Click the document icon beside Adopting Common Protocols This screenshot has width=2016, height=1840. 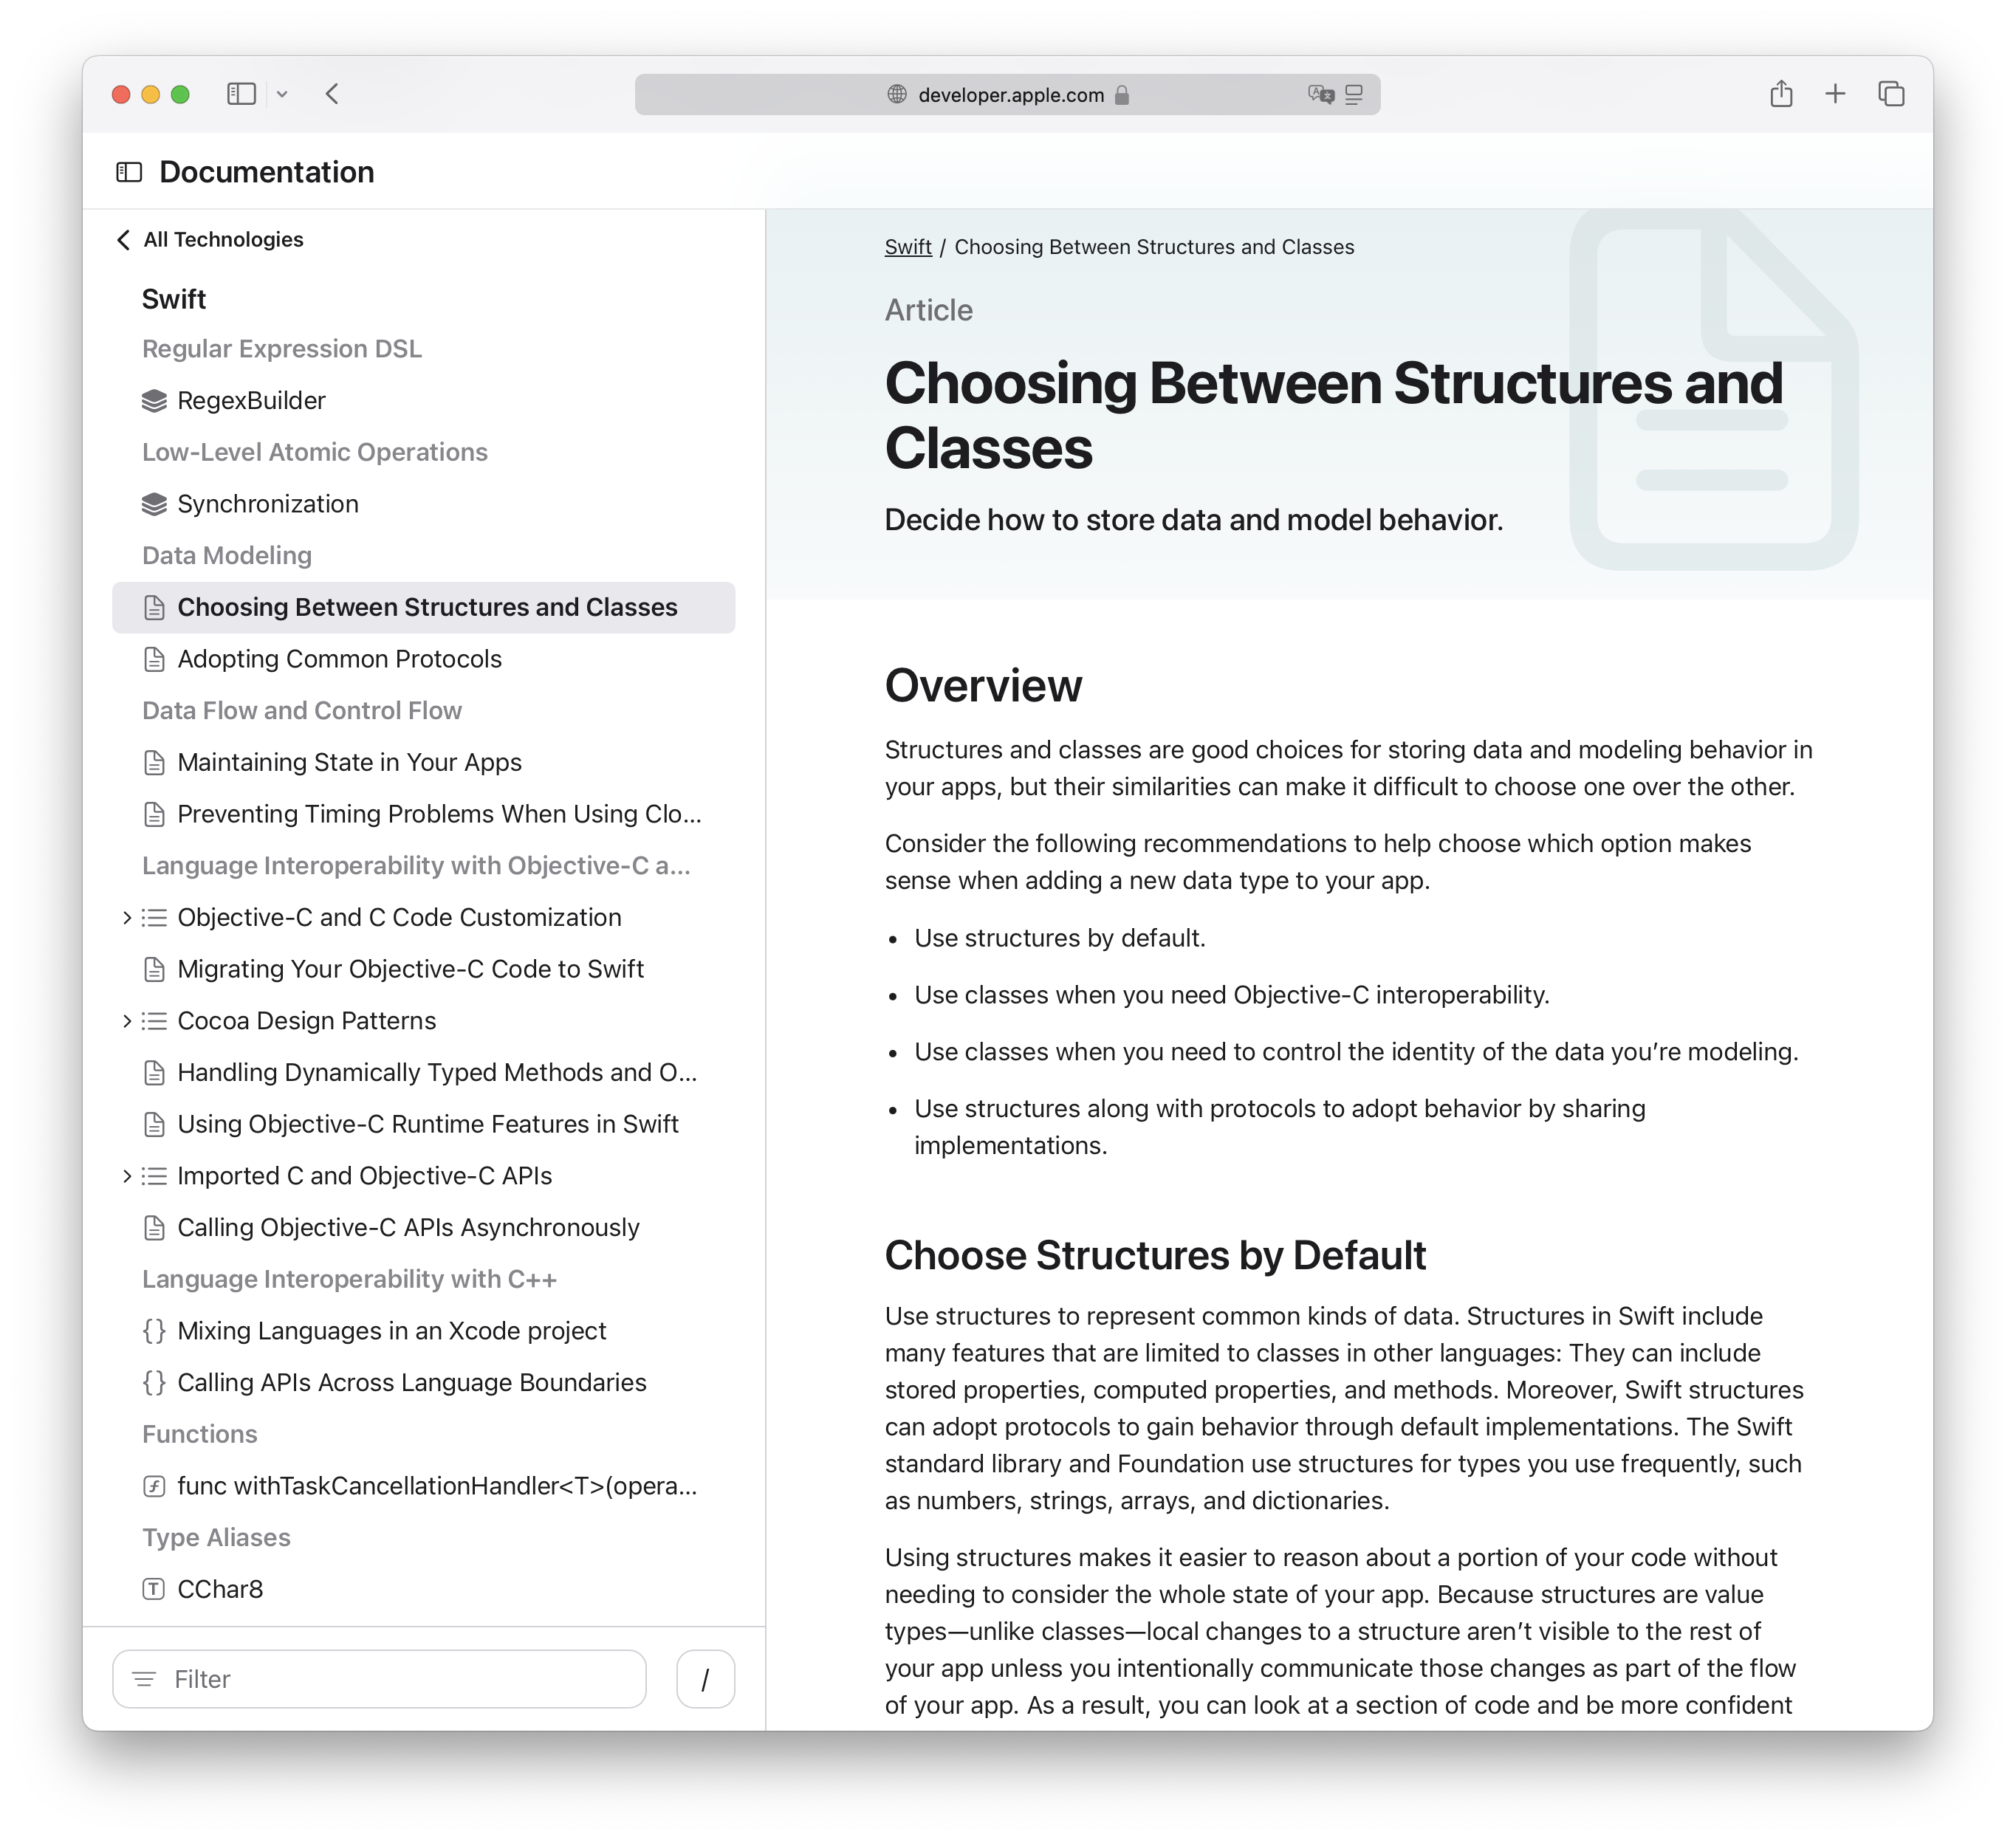click(154, 659)
